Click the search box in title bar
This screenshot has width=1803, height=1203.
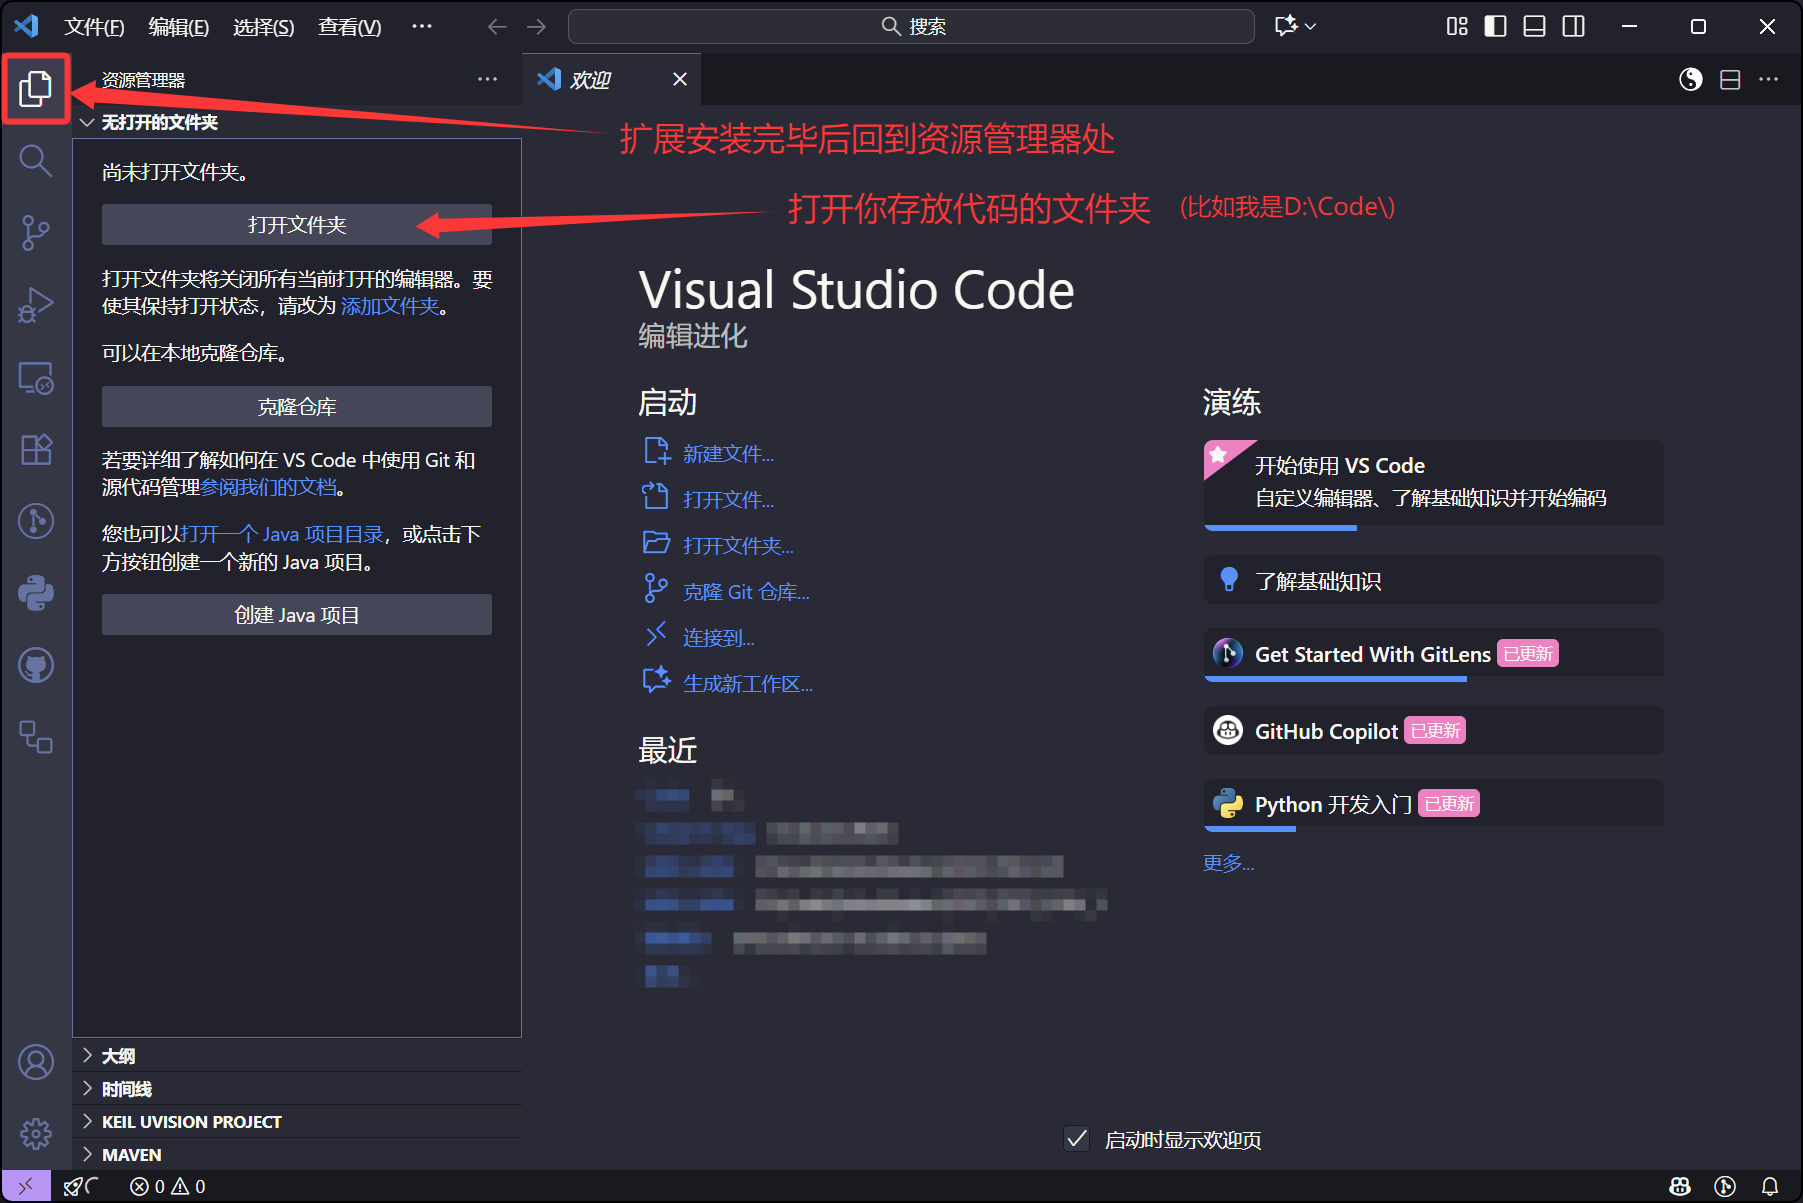[911, 26]
